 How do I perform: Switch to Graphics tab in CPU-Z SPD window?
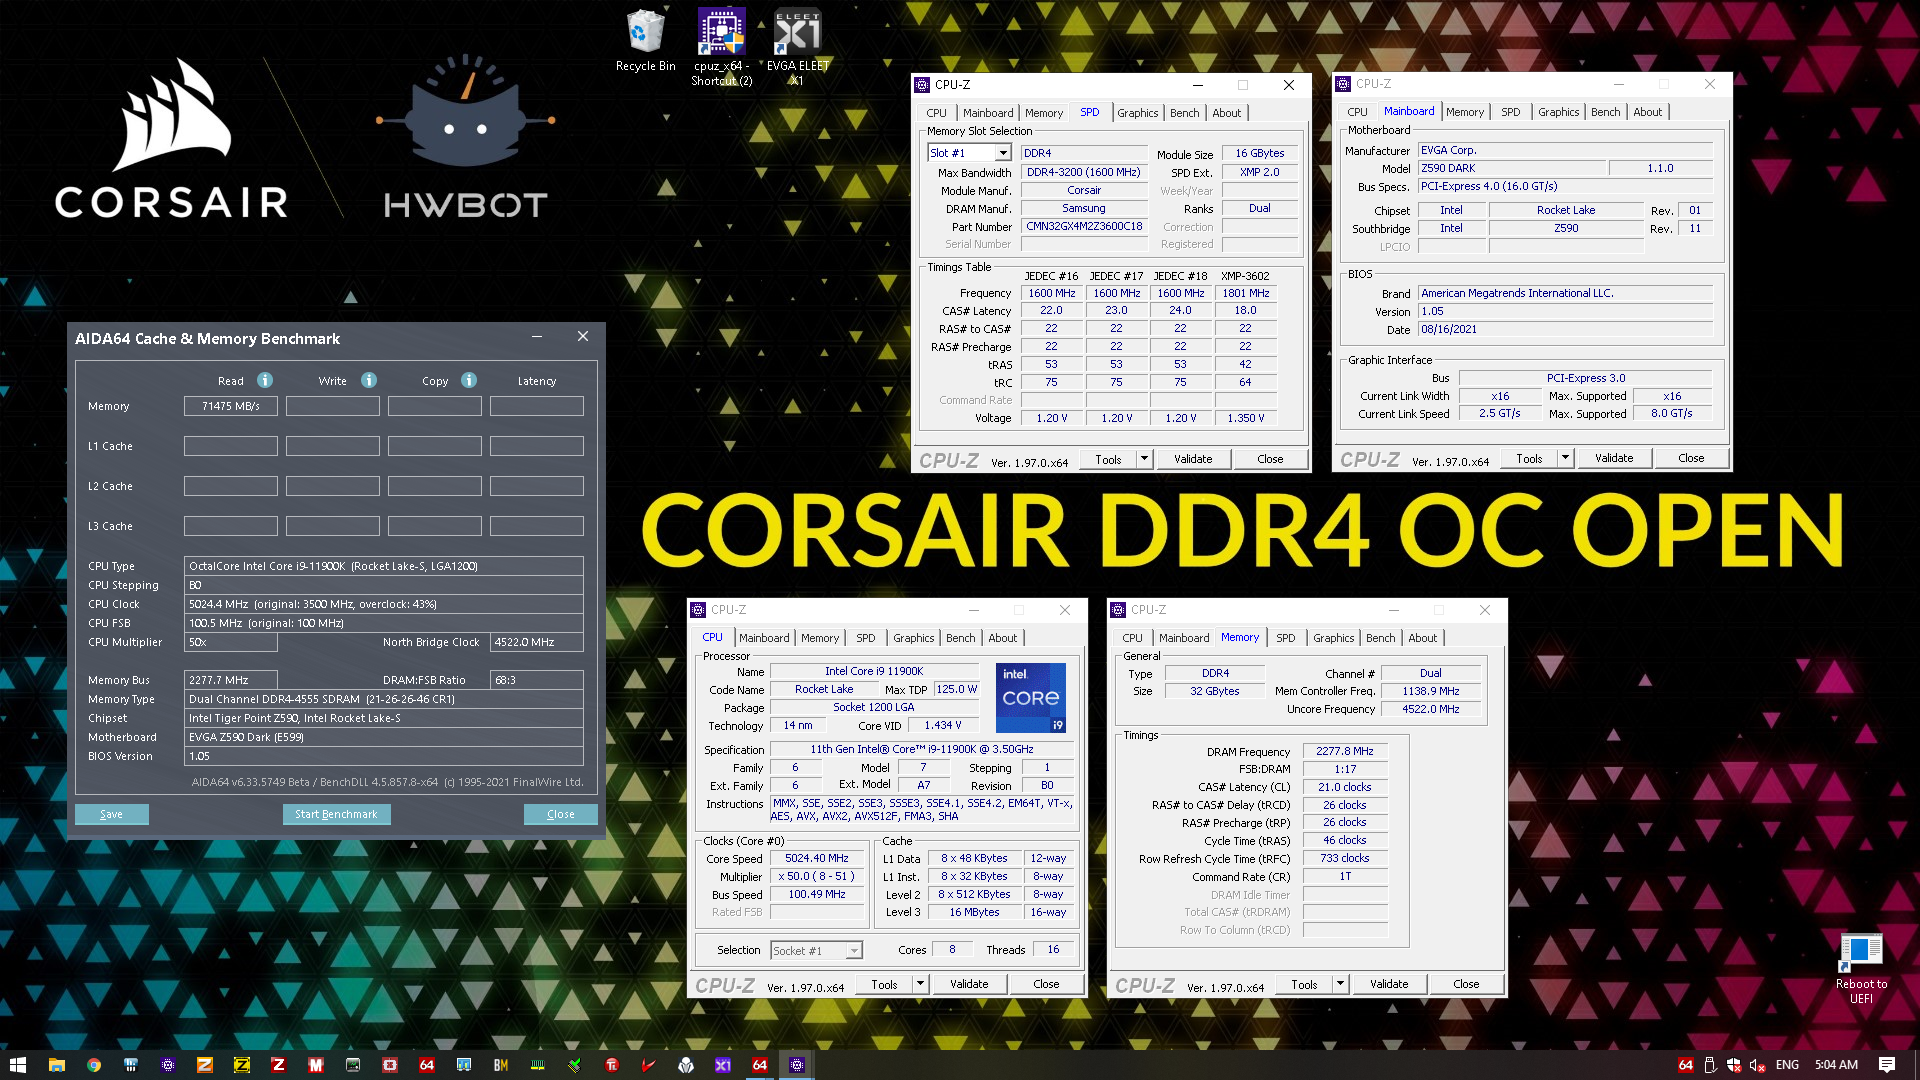pyautogui.click(x=1137, y=113)
